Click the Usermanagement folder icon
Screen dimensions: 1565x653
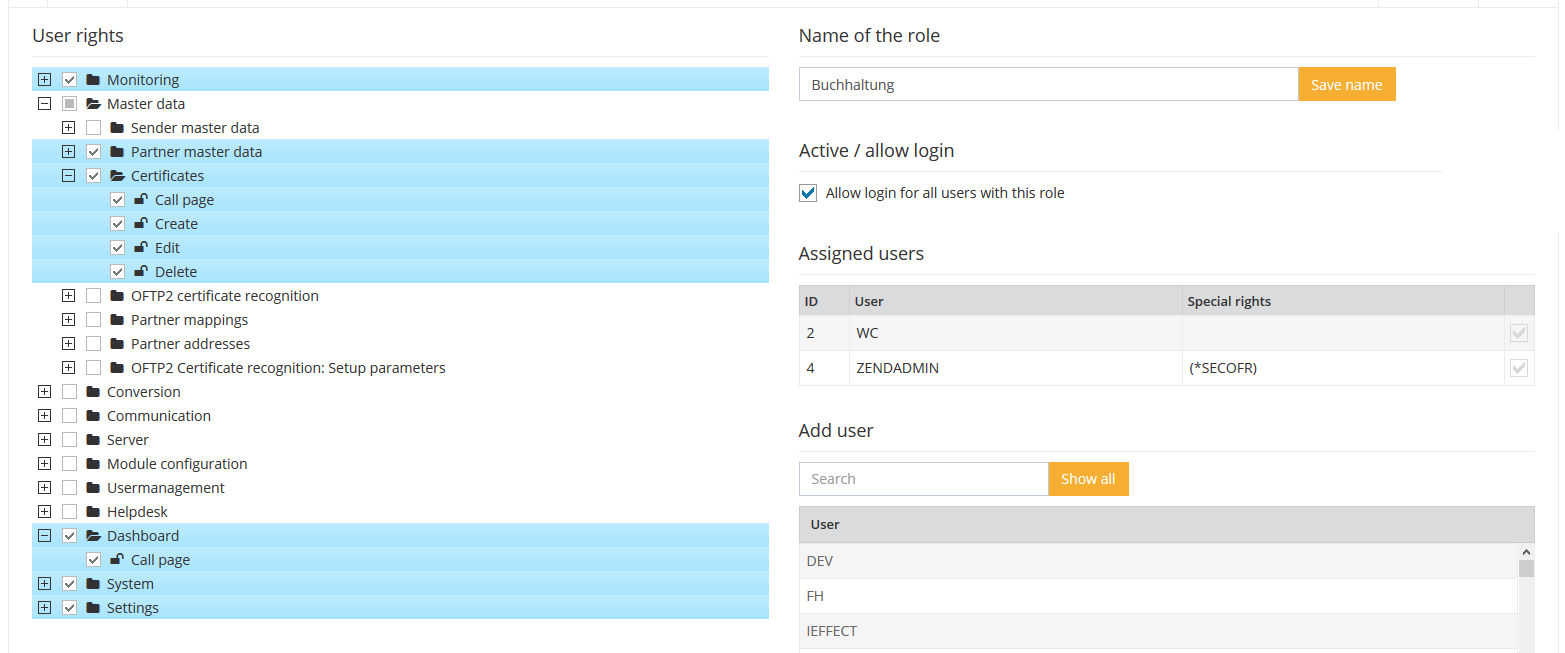93,488
